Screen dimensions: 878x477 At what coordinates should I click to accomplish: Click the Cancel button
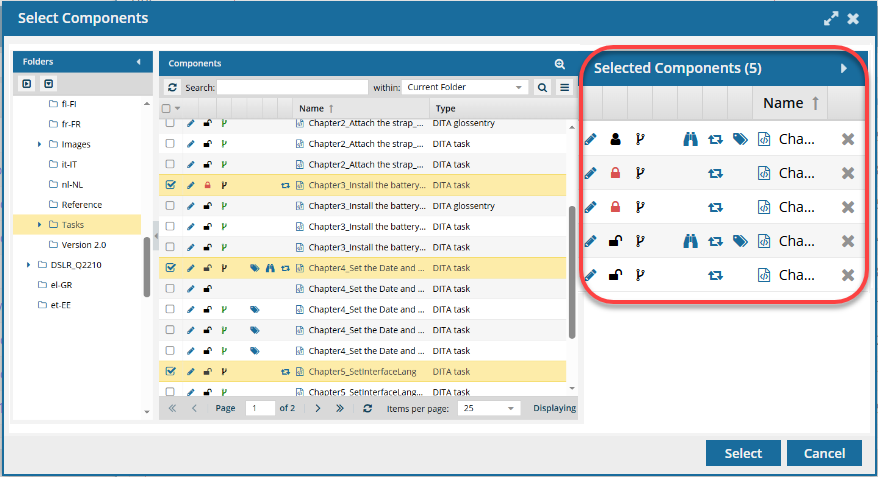(x=824, y=453)
